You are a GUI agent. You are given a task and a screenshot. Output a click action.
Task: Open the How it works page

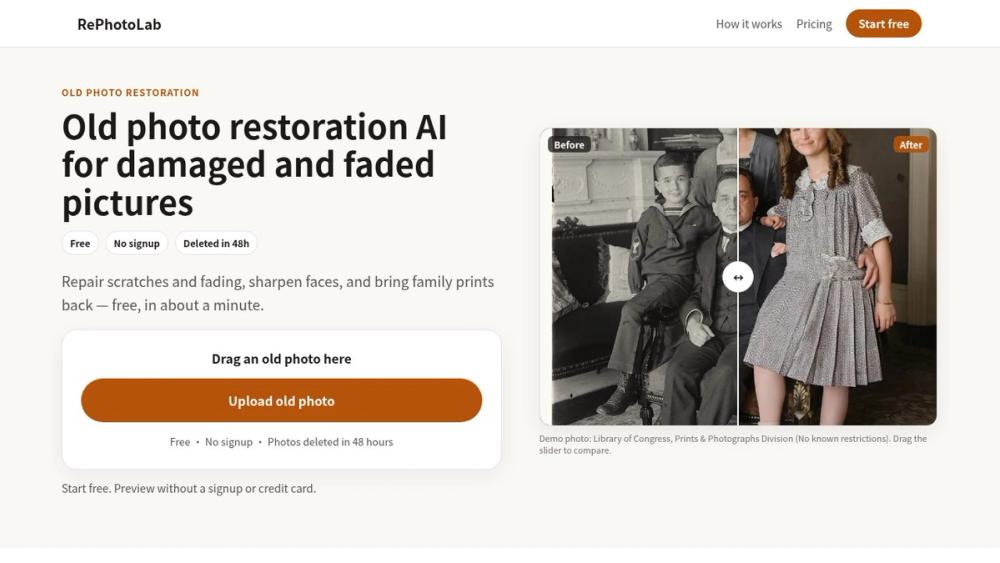[749, 24]
